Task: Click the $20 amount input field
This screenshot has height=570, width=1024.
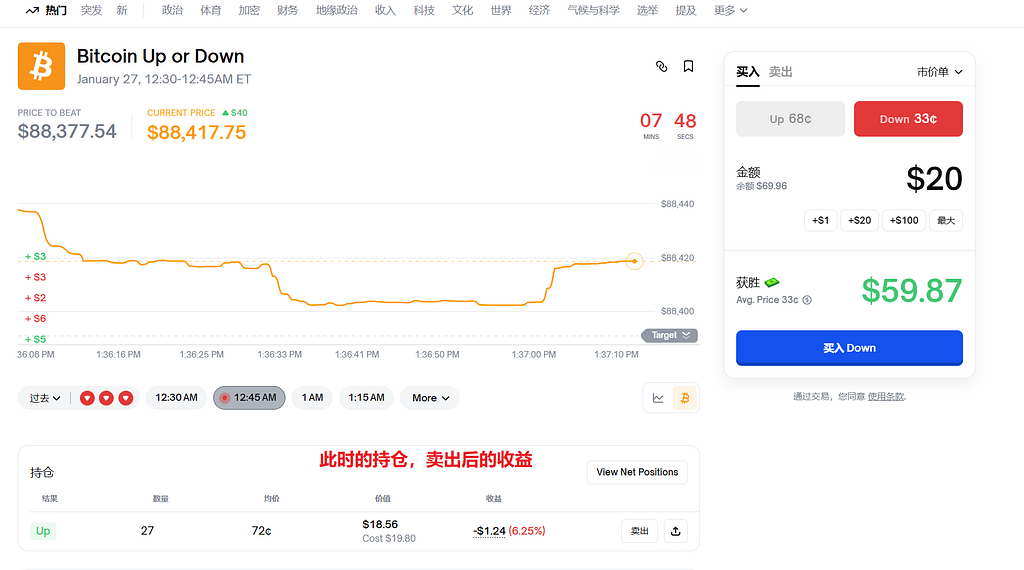Action: (933, 179)
